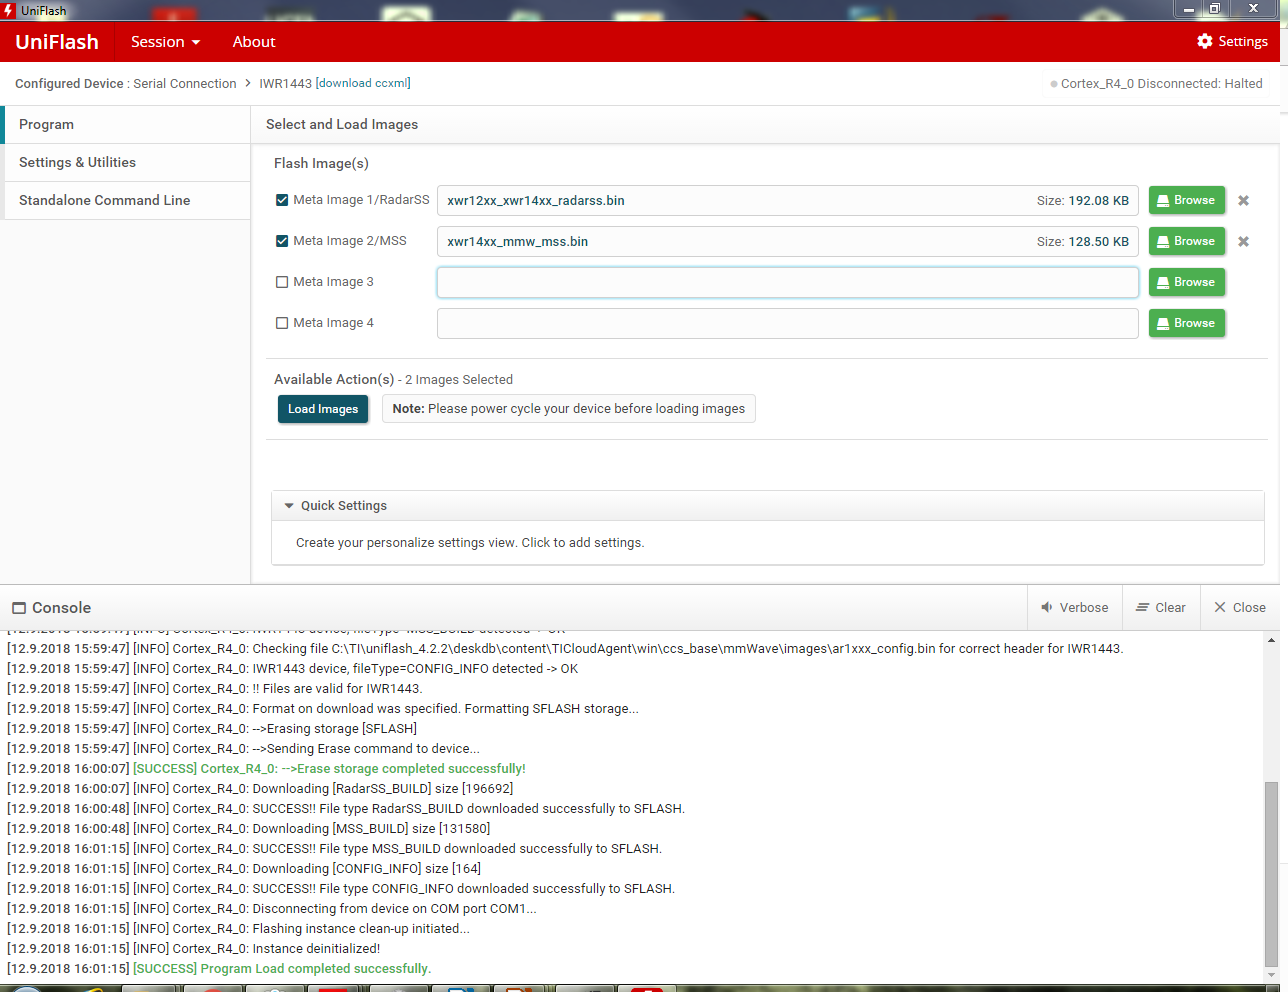Click the Meta Image 4 file path field
The height and width of the screenshot is (992, 1288).
pos(788,323)
